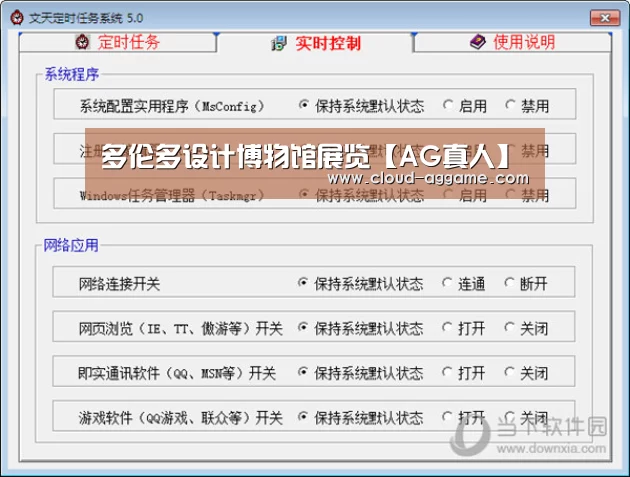The image size is (630, 477).
Task: Click the title text 文天定时任务系统 5.0
Action: (x=86, y=18)
